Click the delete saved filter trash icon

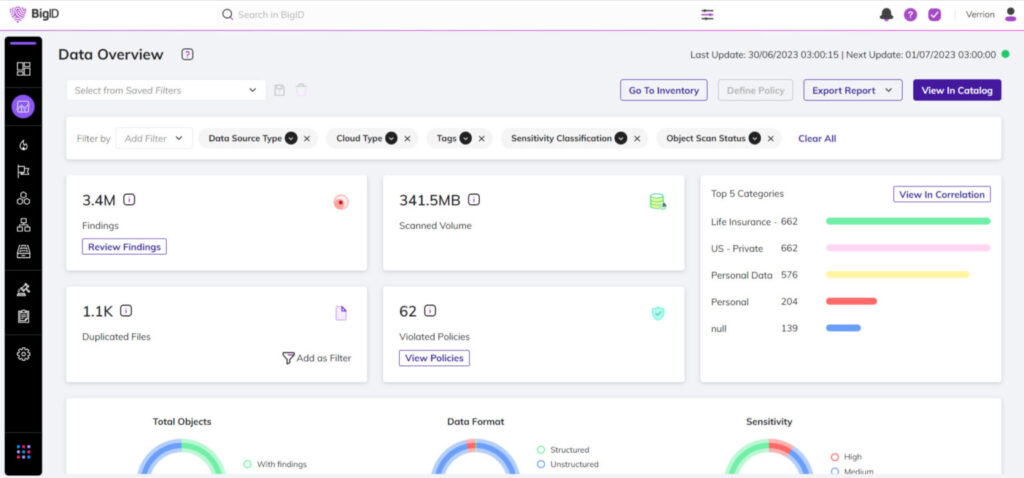coord(301,90)
